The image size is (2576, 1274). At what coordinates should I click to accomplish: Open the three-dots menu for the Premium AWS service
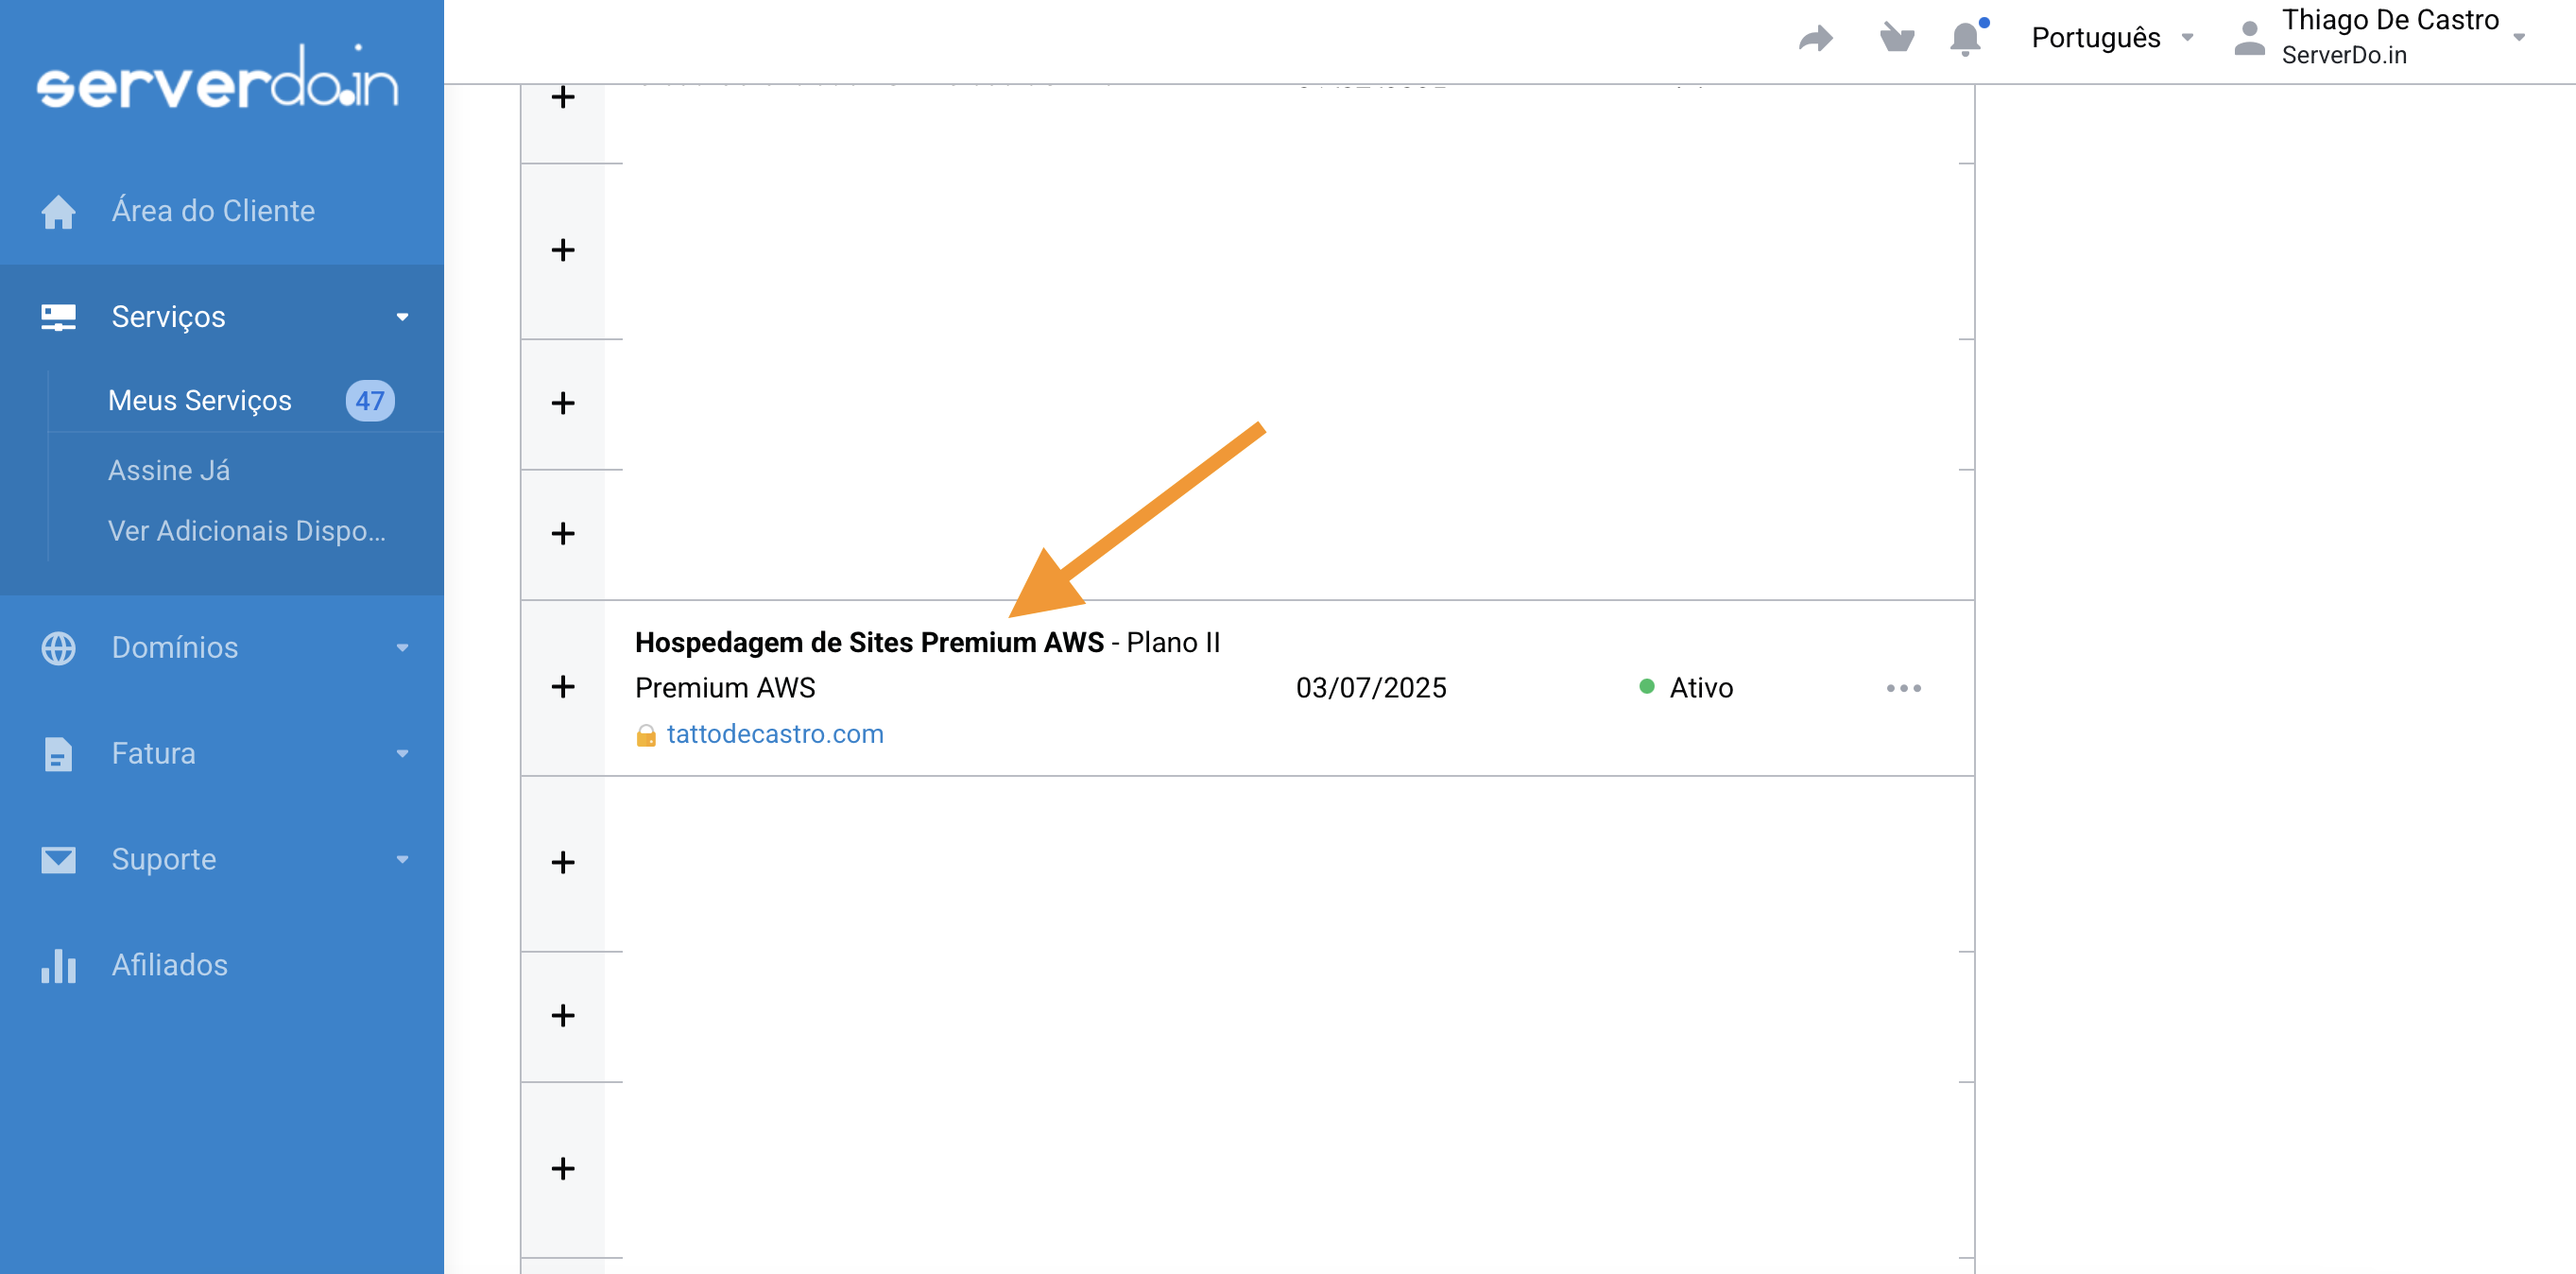(1903, 688)
